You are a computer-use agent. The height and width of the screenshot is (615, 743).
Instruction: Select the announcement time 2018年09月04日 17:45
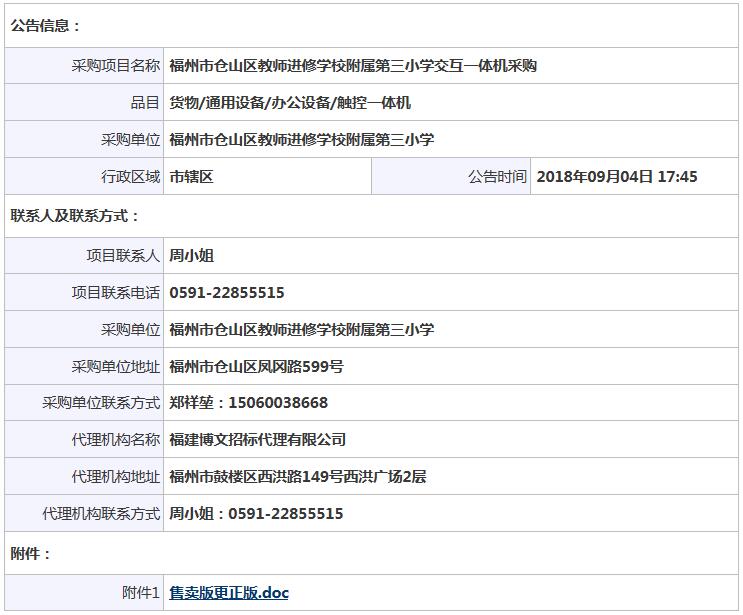click(x=617, y=177)
